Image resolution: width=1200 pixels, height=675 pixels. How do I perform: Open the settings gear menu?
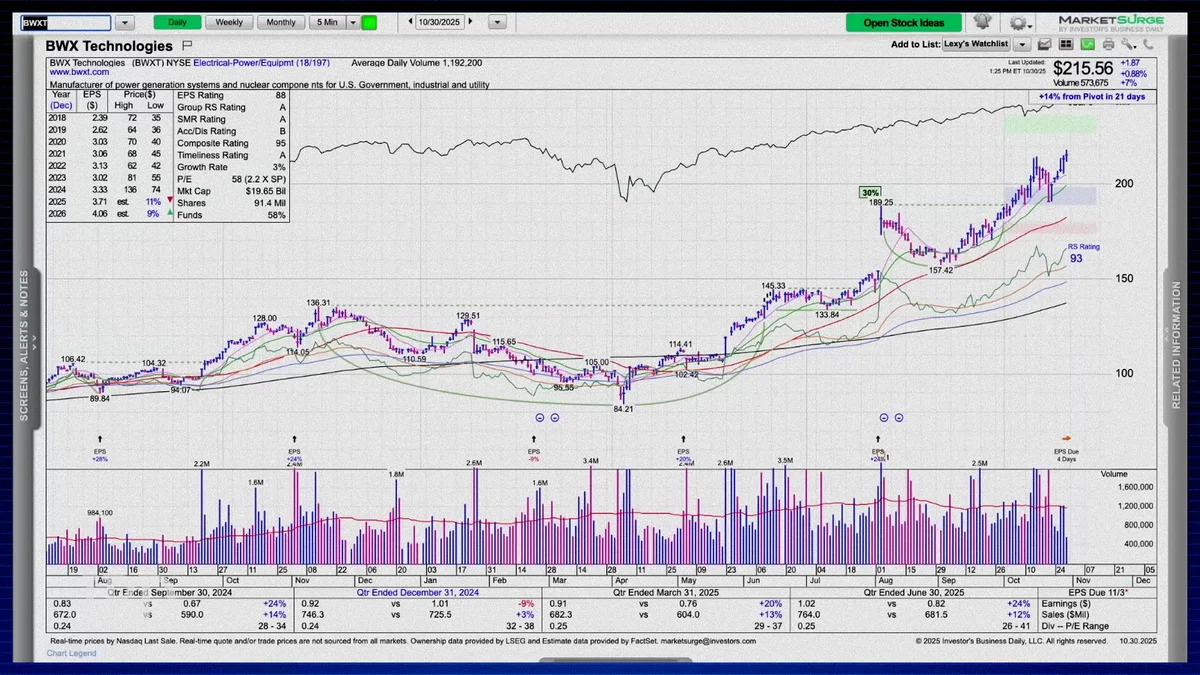(x=1019, y=22)
